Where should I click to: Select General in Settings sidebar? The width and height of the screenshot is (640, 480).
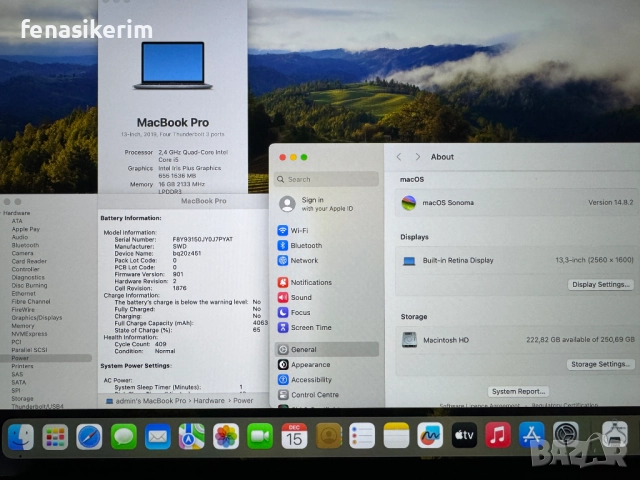click(x=327, y=349)
